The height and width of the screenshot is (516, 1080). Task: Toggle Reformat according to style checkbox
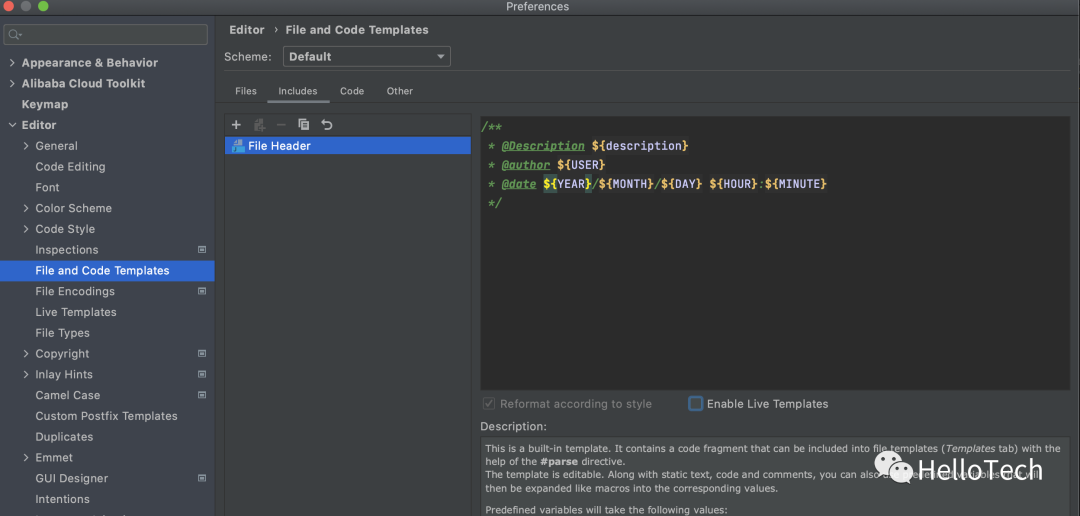pyautogui.click(x=489, y=404)
